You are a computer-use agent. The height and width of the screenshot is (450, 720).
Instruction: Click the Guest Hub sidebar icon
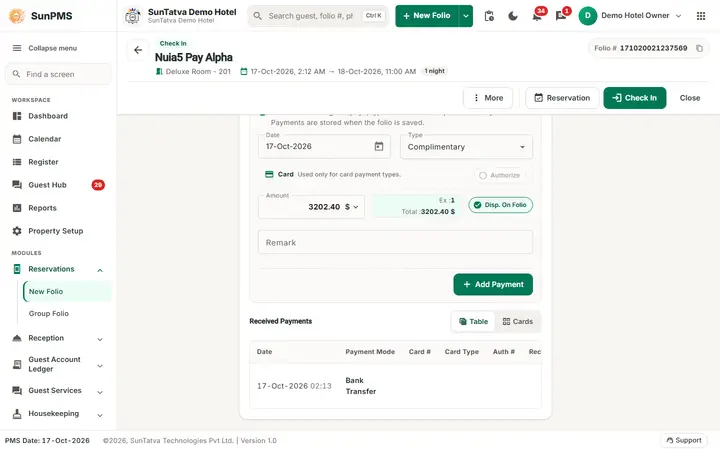pos(17,185)
